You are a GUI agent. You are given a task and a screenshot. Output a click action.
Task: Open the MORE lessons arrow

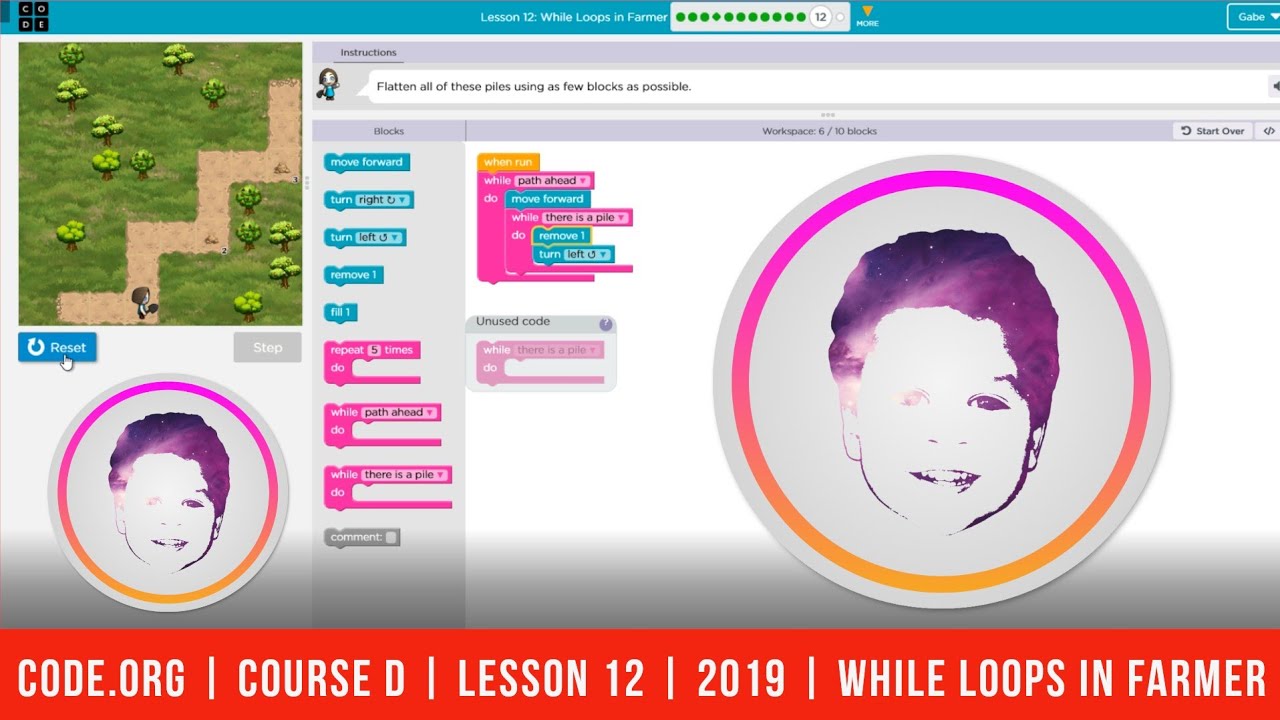tap(867, 16)
